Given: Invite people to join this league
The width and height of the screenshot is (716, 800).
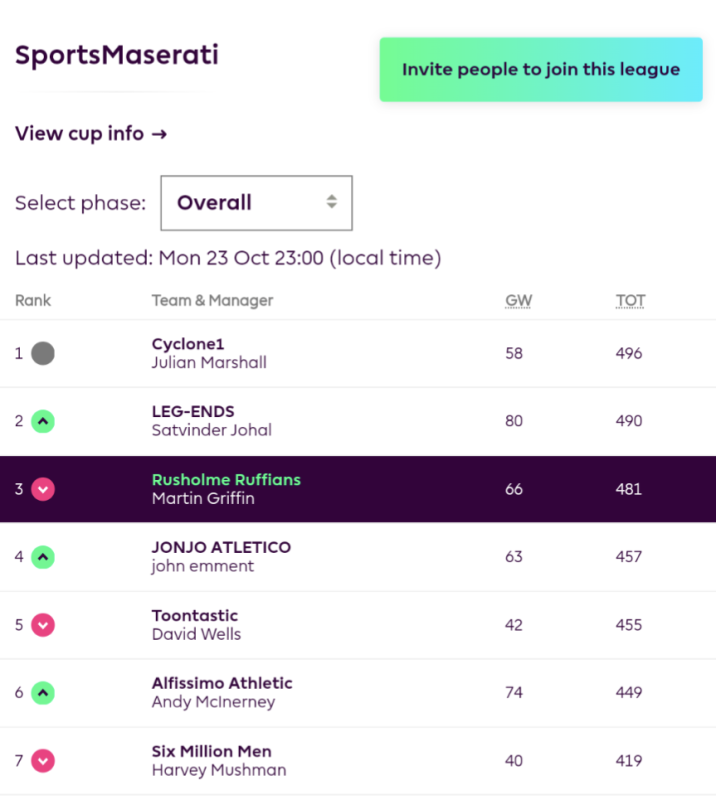Looking at the screenshot, I should pos(541,69).
